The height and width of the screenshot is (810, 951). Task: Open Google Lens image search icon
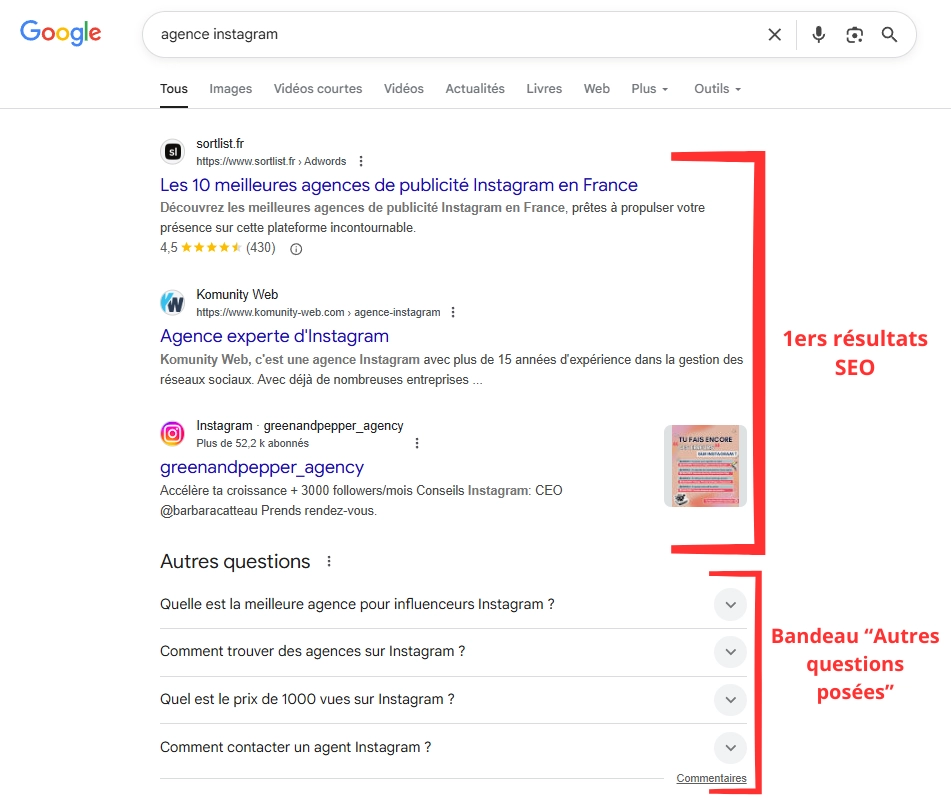coord(854,35)
